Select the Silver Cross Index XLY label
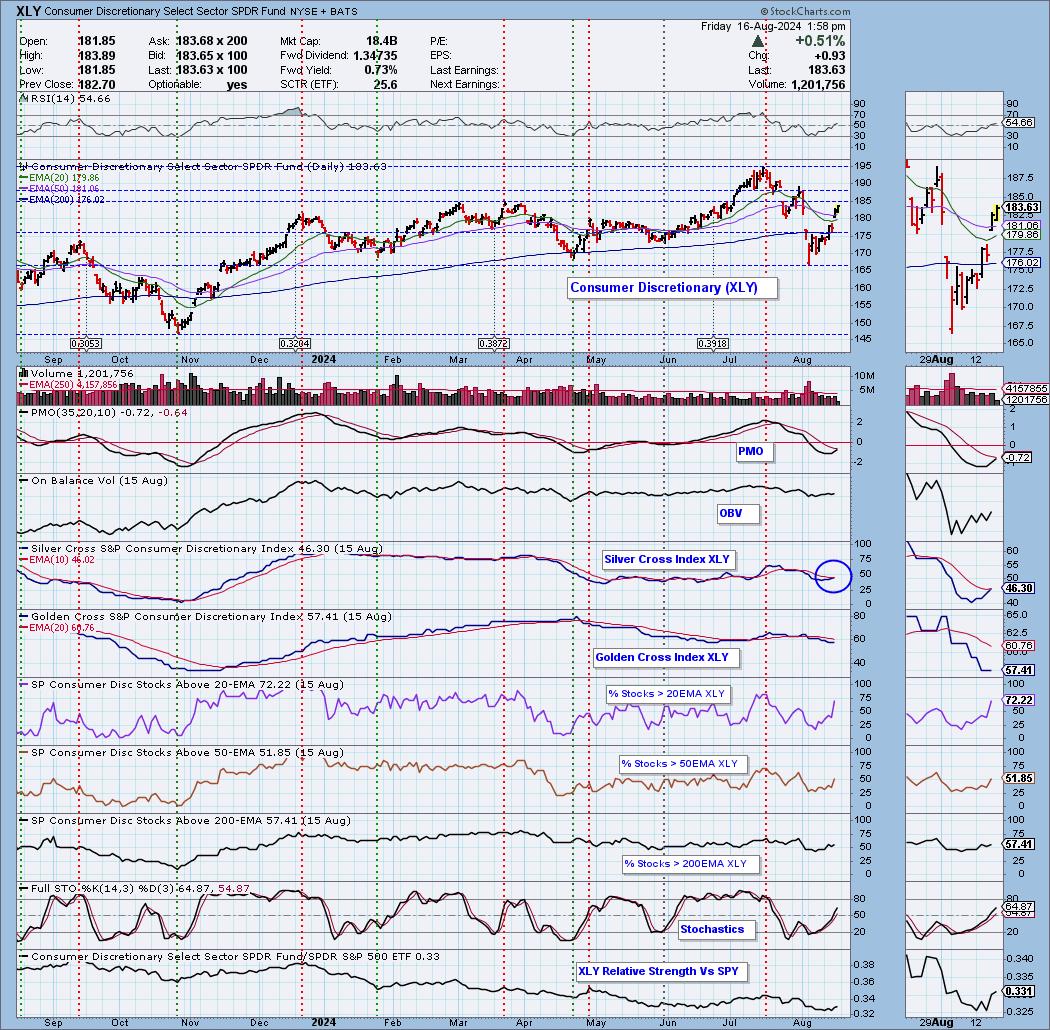The width and height of the screenshot is (1050, 1030). pyautogui.click(x=666, y=559)
